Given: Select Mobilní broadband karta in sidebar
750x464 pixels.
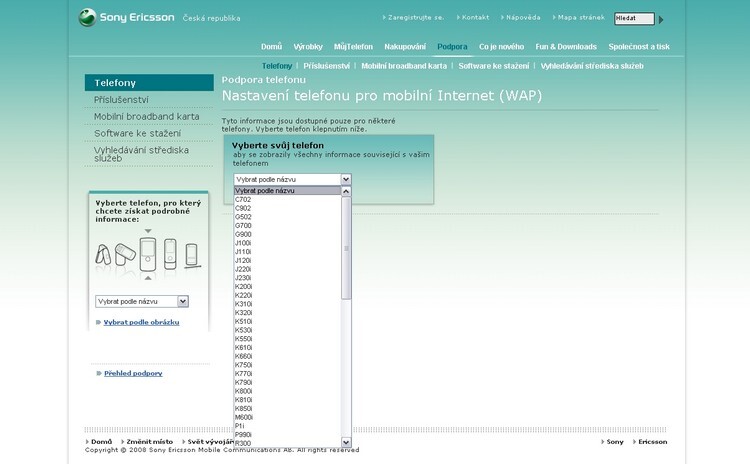Looking at the screenshot, I should (146, 116).
